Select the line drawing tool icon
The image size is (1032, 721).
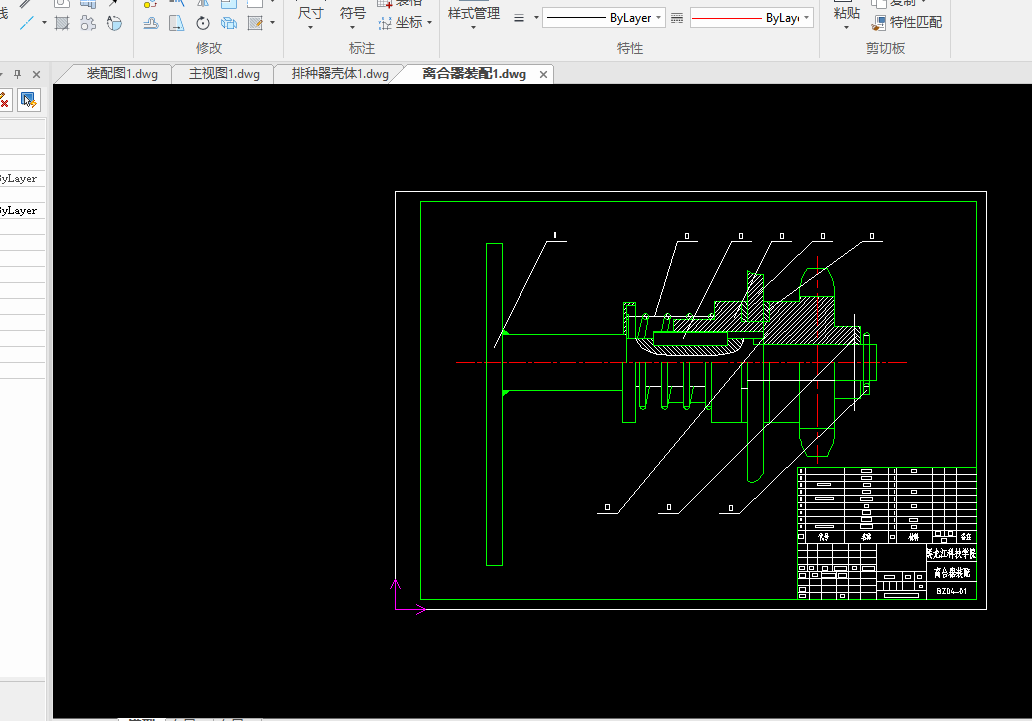coord(27,23)
